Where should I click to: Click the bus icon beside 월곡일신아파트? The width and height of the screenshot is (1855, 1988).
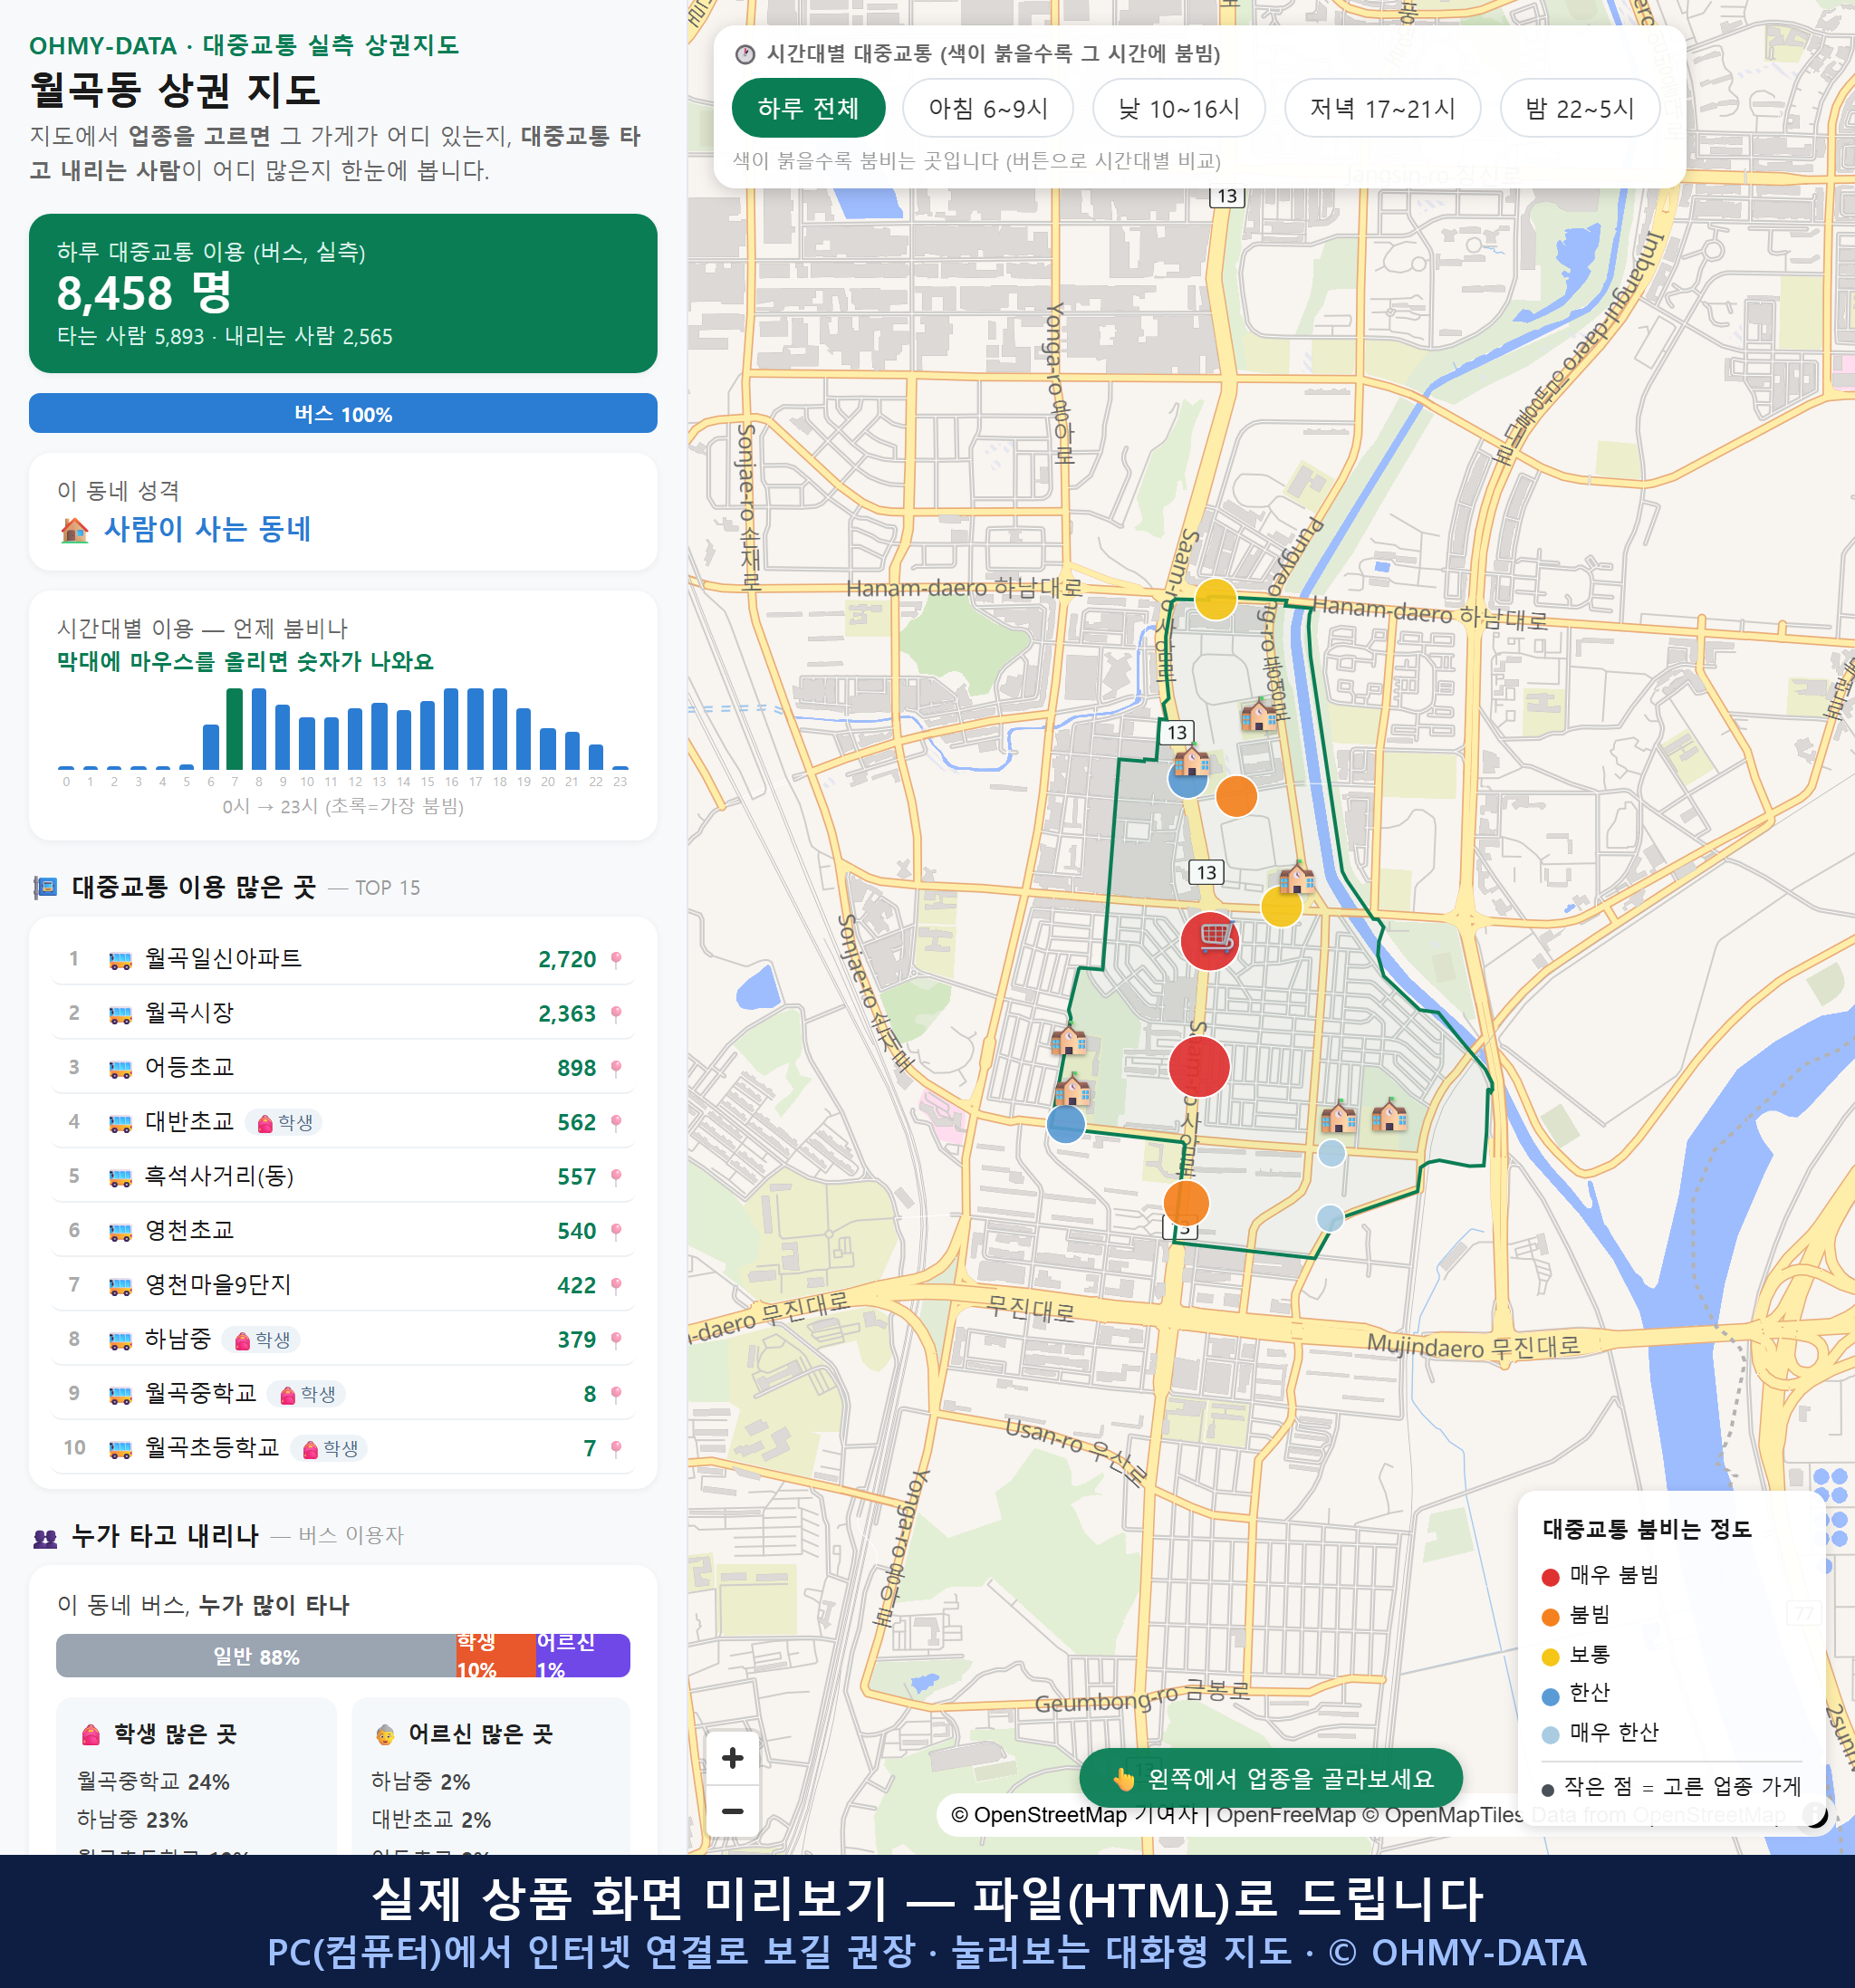tap(120, 960)
